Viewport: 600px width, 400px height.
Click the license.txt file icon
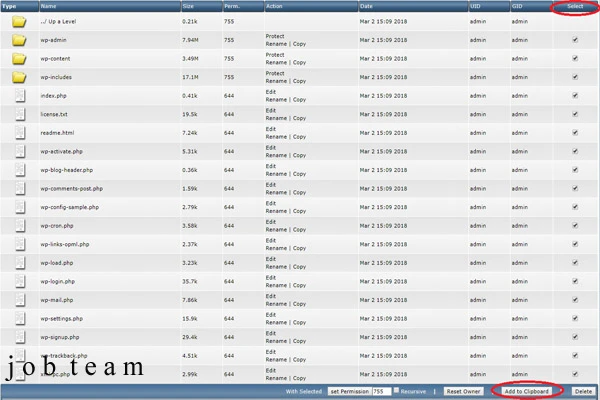coord(19,114)
